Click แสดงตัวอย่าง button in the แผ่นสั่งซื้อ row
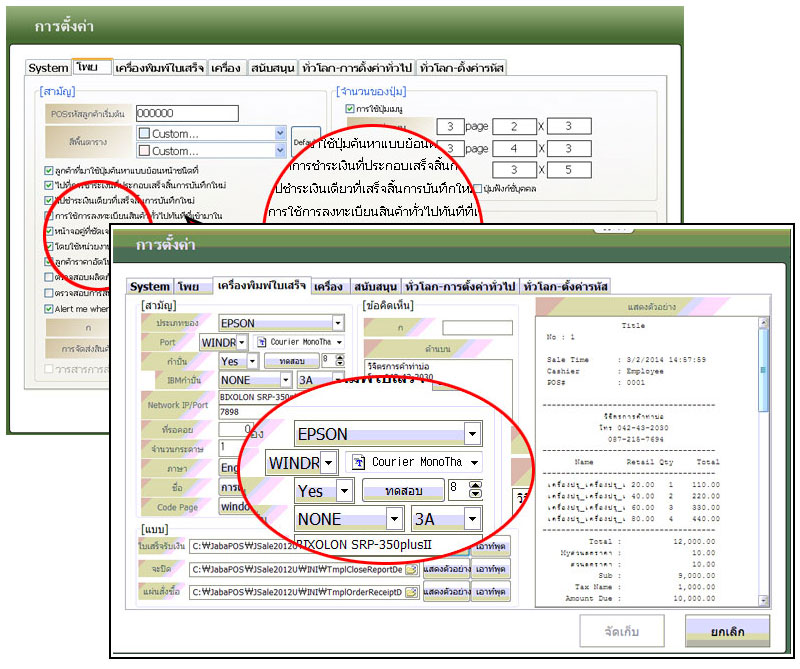This screenshot has height=669, width=800. click(446, 592)
